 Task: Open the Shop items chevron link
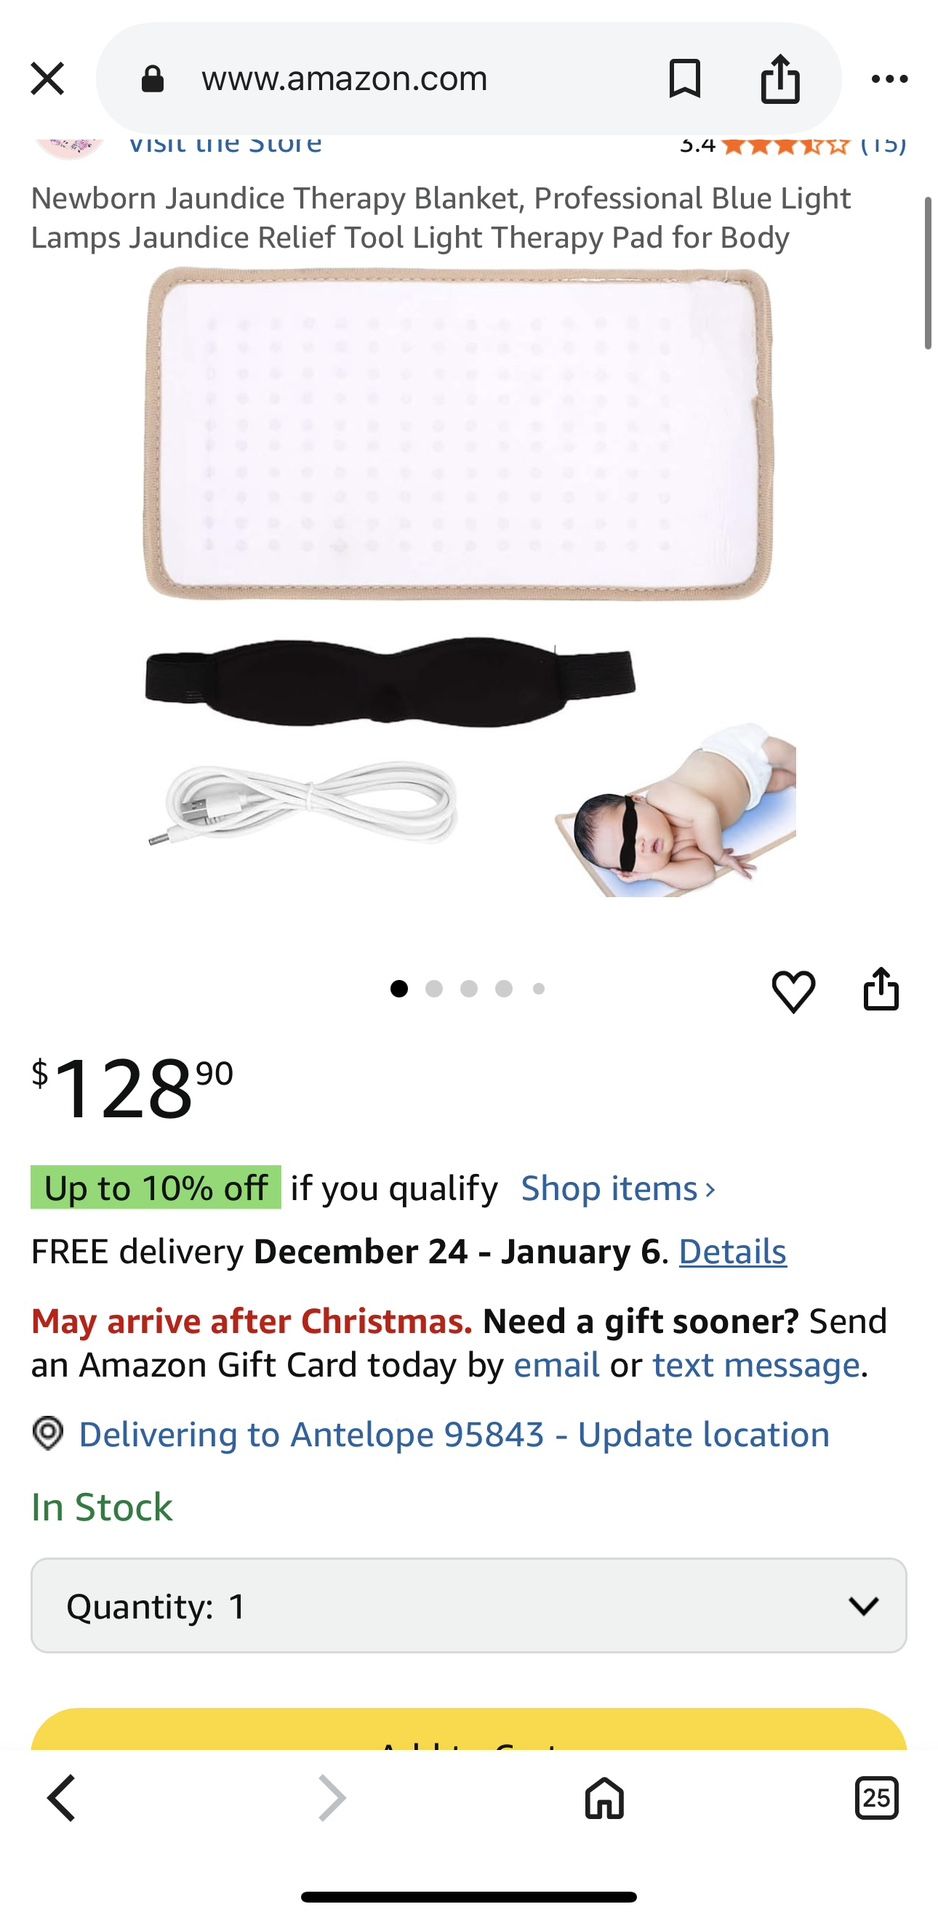point(618,1188)
